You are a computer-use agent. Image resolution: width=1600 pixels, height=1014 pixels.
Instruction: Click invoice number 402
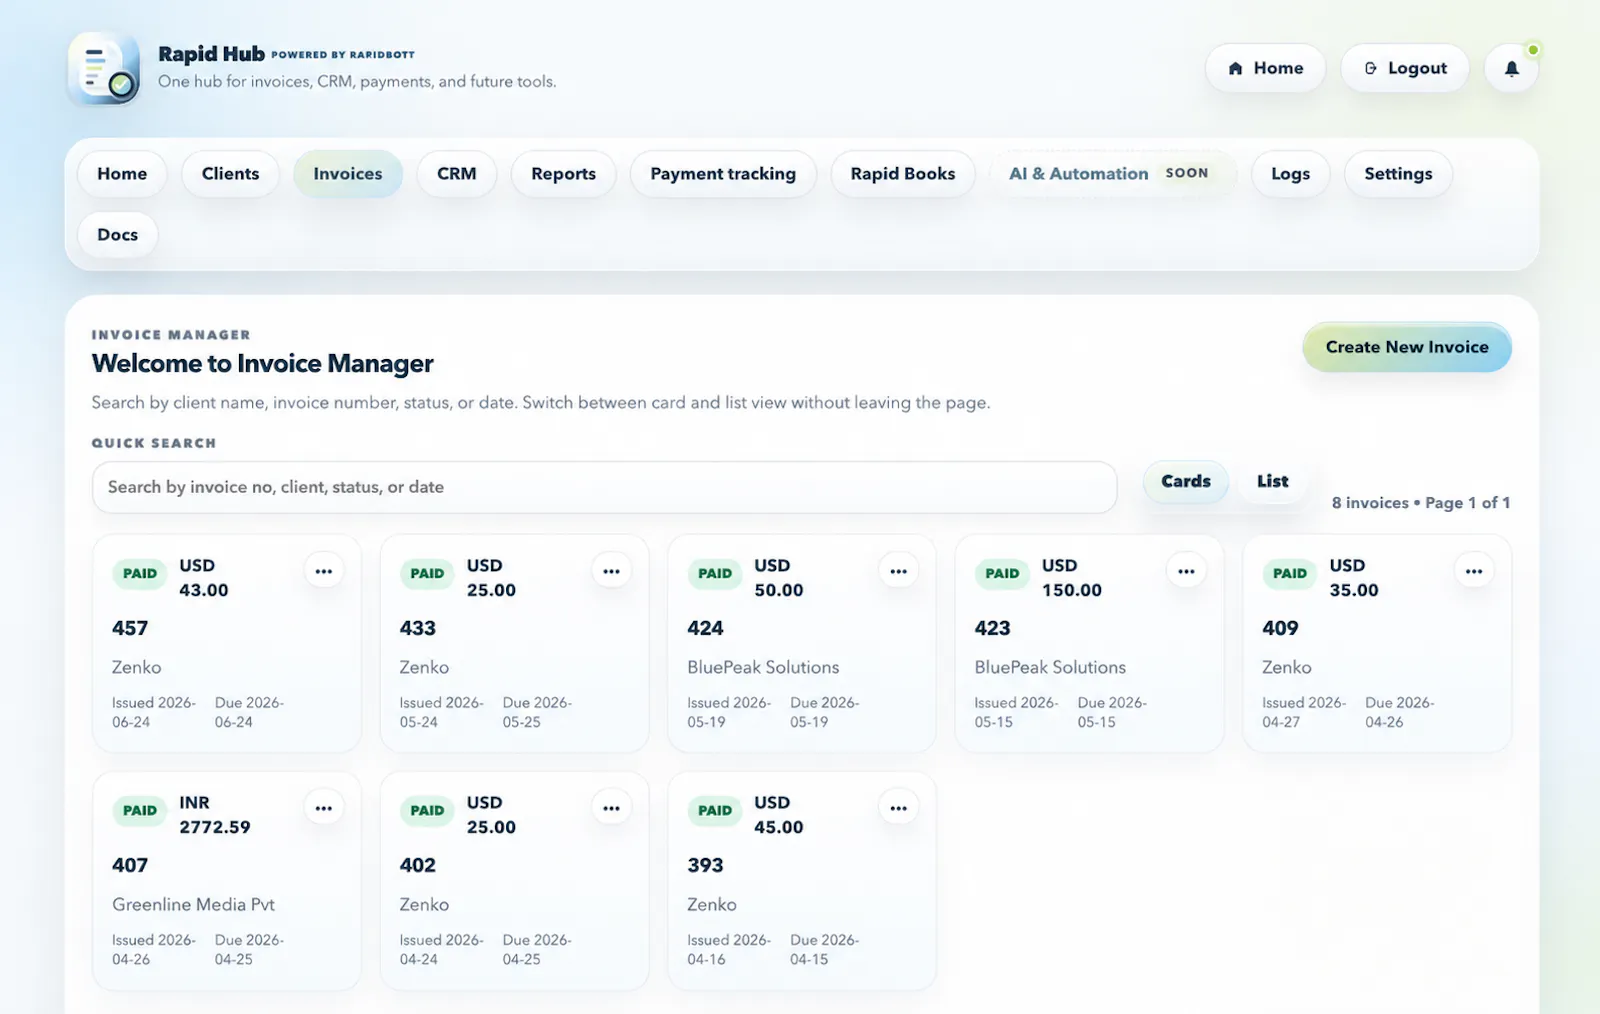pyautogui.click(x=418, y=865)
